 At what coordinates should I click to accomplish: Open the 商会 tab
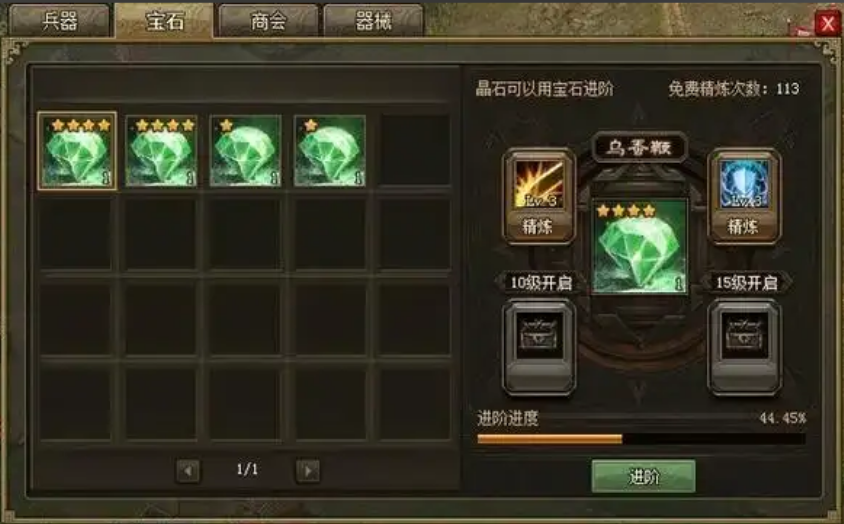(x=268, y=21)
